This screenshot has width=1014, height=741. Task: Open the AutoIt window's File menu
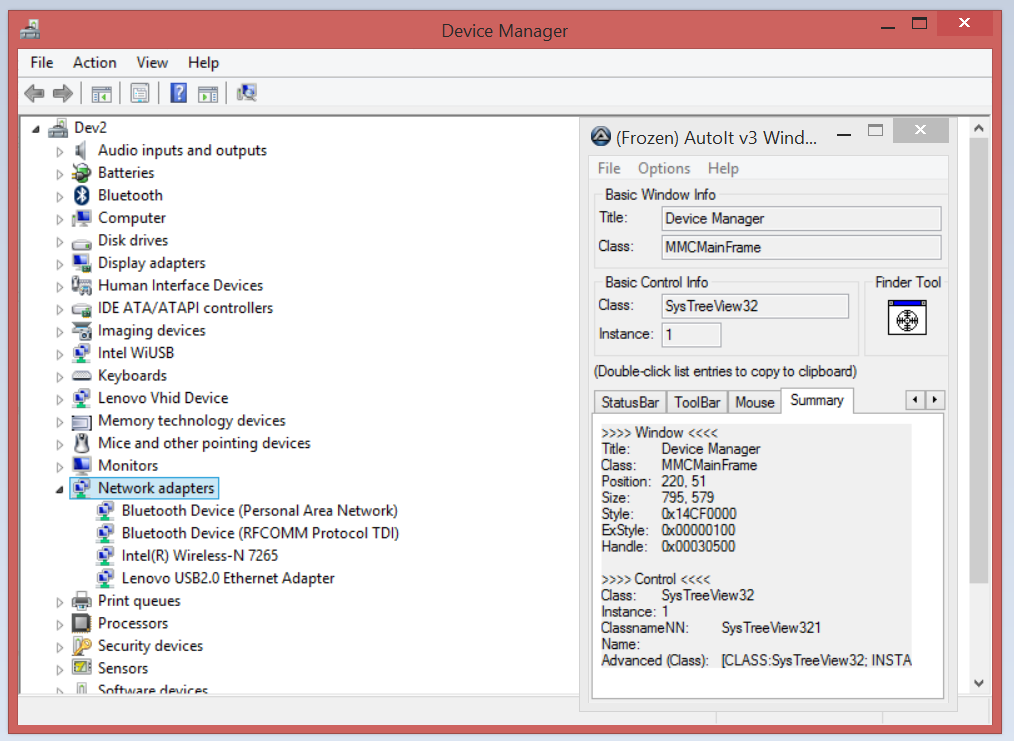[609, 168]
